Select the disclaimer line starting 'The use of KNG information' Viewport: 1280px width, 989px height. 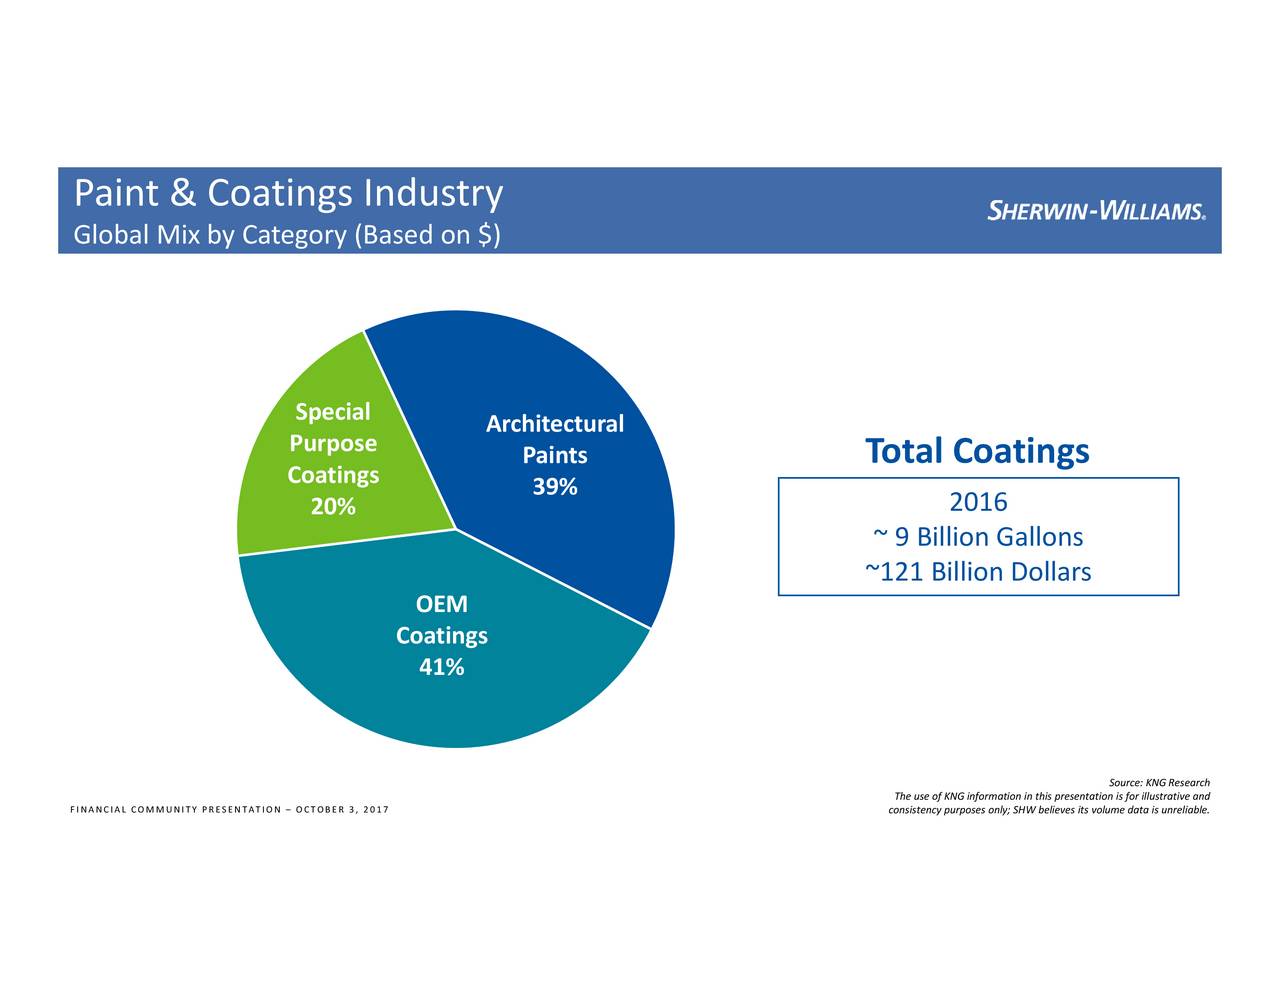[1052, 796]
